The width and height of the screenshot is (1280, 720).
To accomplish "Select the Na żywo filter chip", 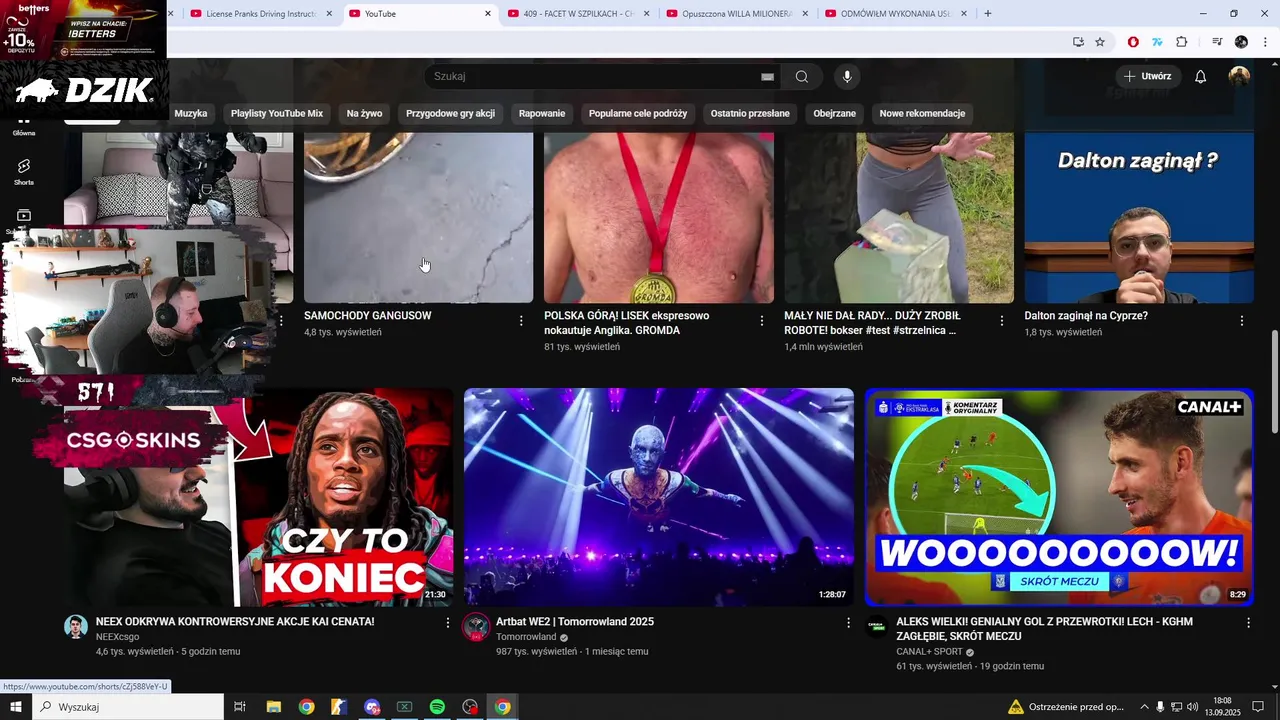I will click(x=364, y=113).
